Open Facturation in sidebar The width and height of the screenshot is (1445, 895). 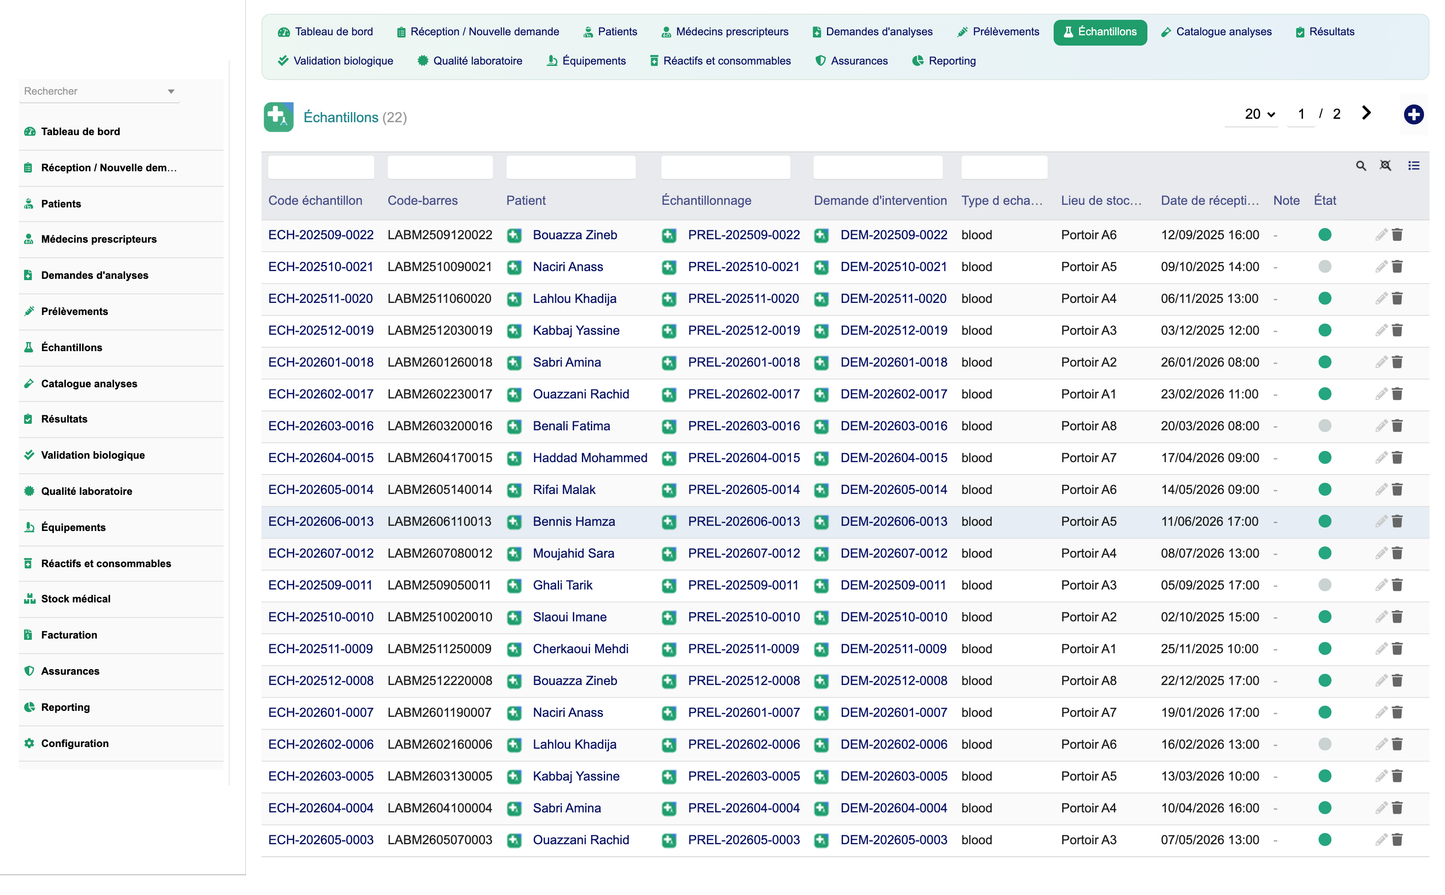click(x=69, y=635)
